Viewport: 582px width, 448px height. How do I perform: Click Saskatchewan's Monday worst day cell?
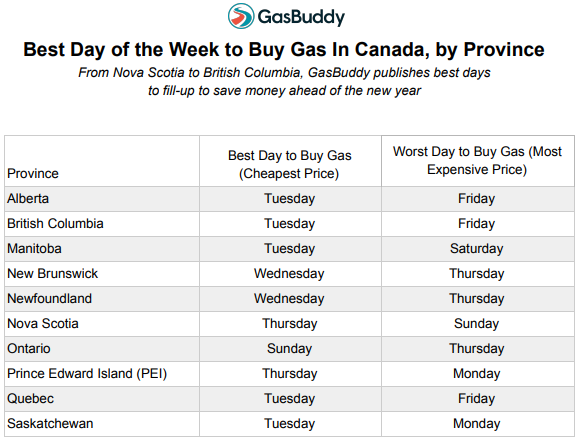click(x=478, y=424)
